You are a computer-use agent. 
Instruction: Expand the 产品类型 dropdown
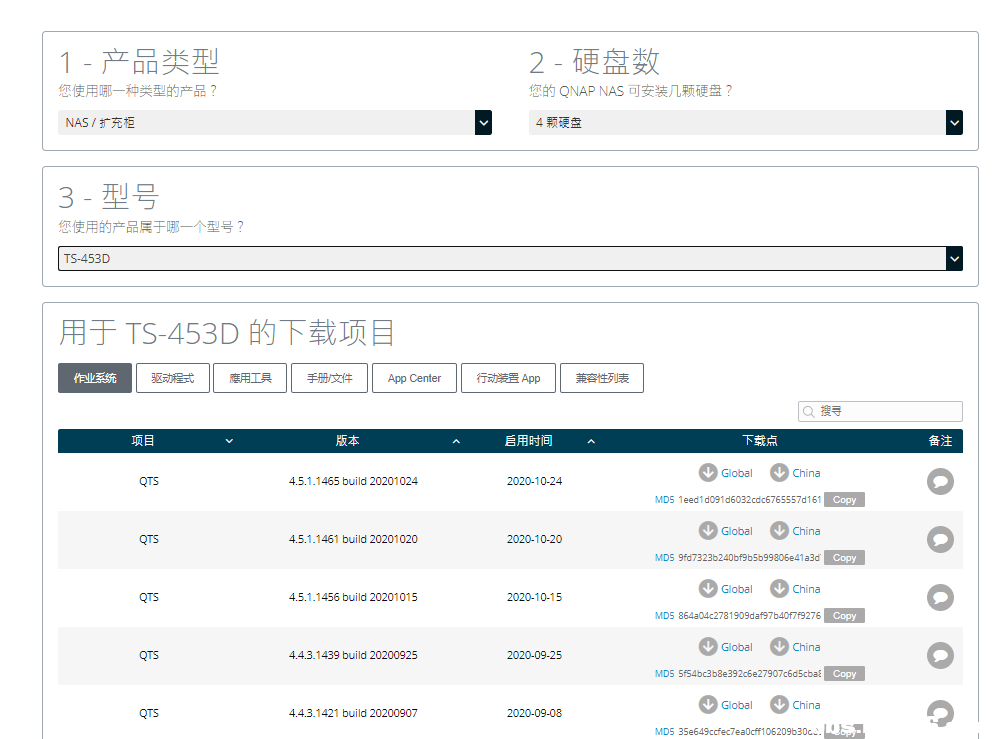point(274,123)
